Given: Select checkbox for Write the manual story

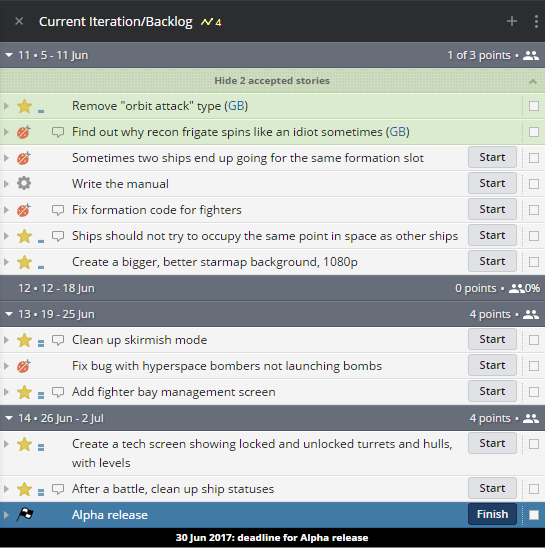Looking at the screenshot, I should (x=534, y=184).
